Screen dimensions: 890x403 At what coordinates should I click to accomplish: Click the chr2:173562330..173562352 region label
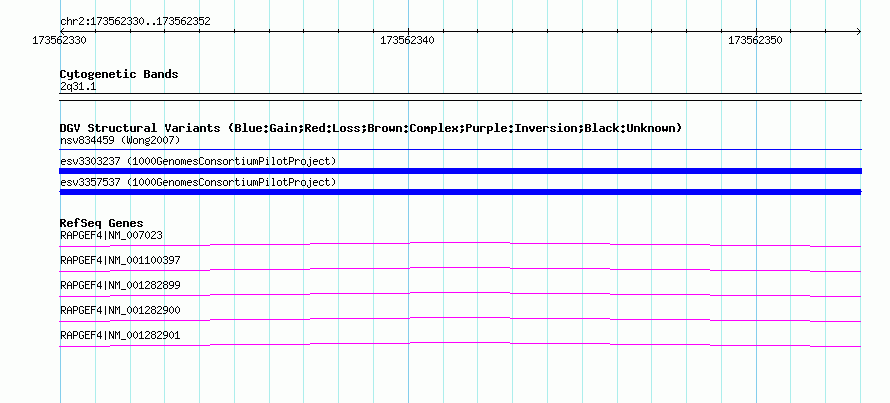pyautogui.click(x=135, y=22)
